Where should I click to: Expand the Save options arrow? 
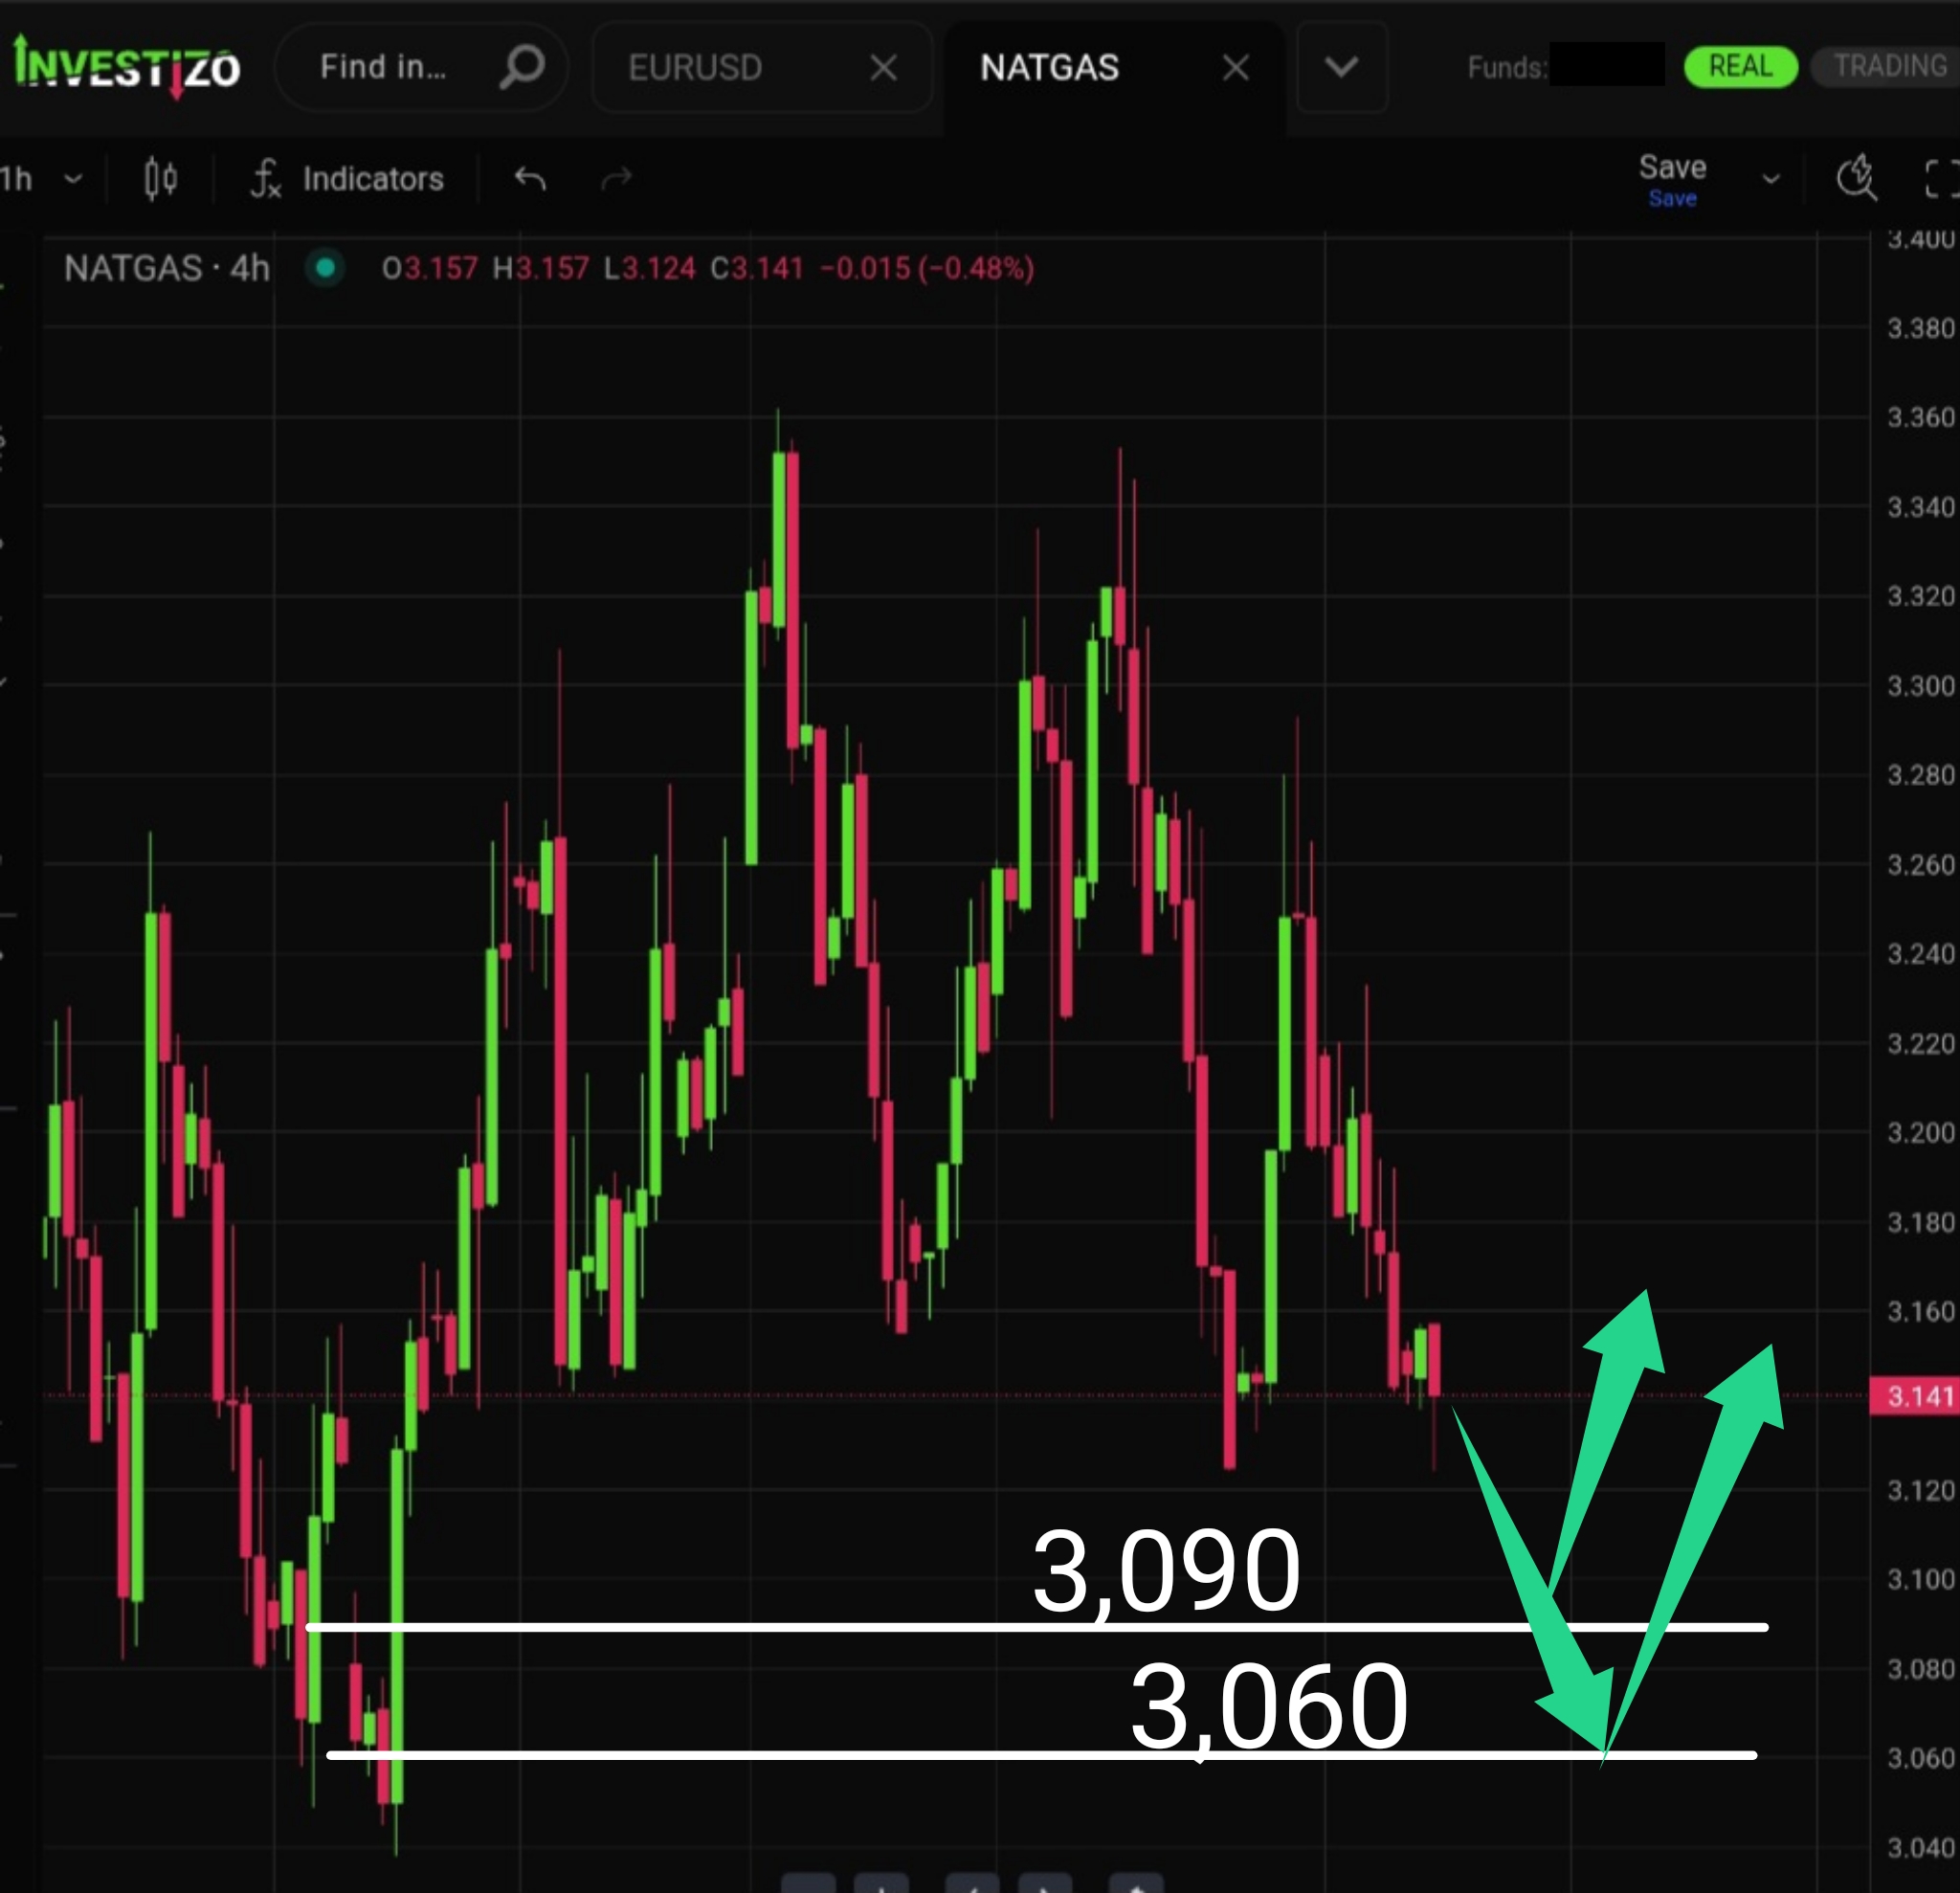1771,180
